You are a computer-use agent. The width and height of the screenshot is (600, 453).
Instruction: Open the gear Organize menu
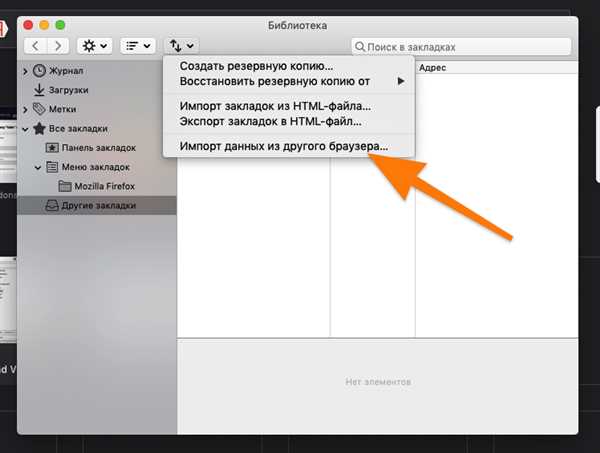pos(95,46)
